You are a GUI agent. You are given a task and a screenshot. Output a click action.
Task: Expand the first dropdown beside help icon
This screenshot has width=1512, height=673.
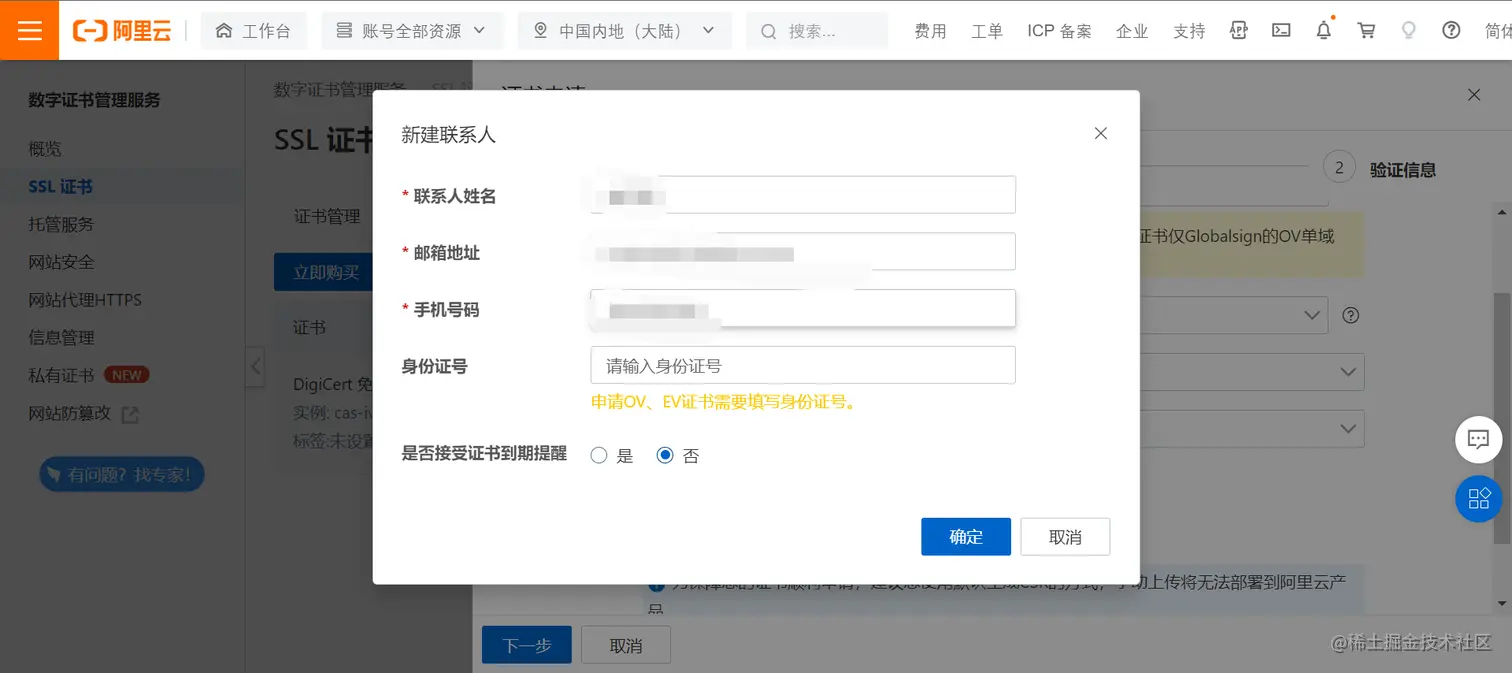(1313, 315)
